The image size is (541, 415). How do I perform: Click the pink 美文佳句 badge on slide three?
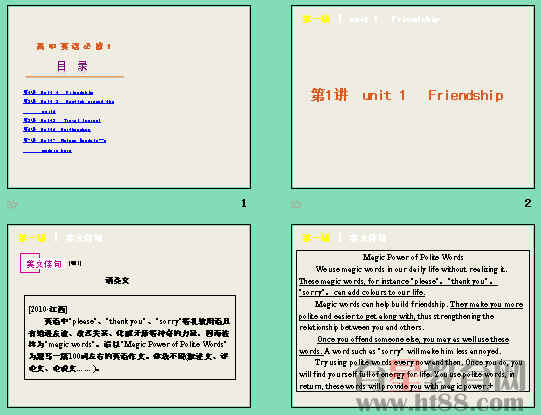pyautogui.click(x=41, y=264)
